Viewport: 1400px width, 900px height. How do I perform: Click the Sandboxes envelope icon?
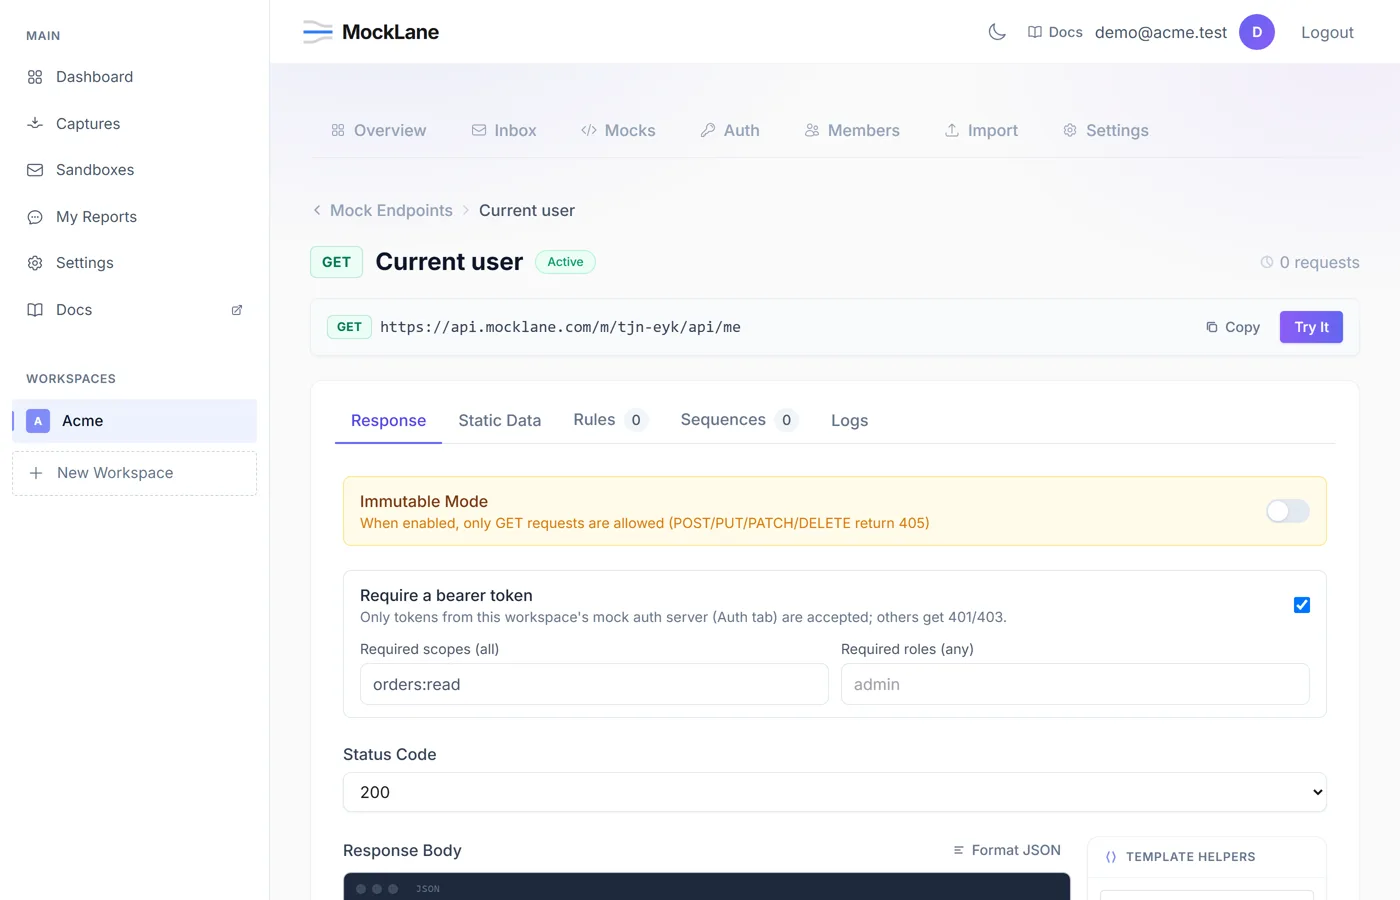(x=35, y=170)
